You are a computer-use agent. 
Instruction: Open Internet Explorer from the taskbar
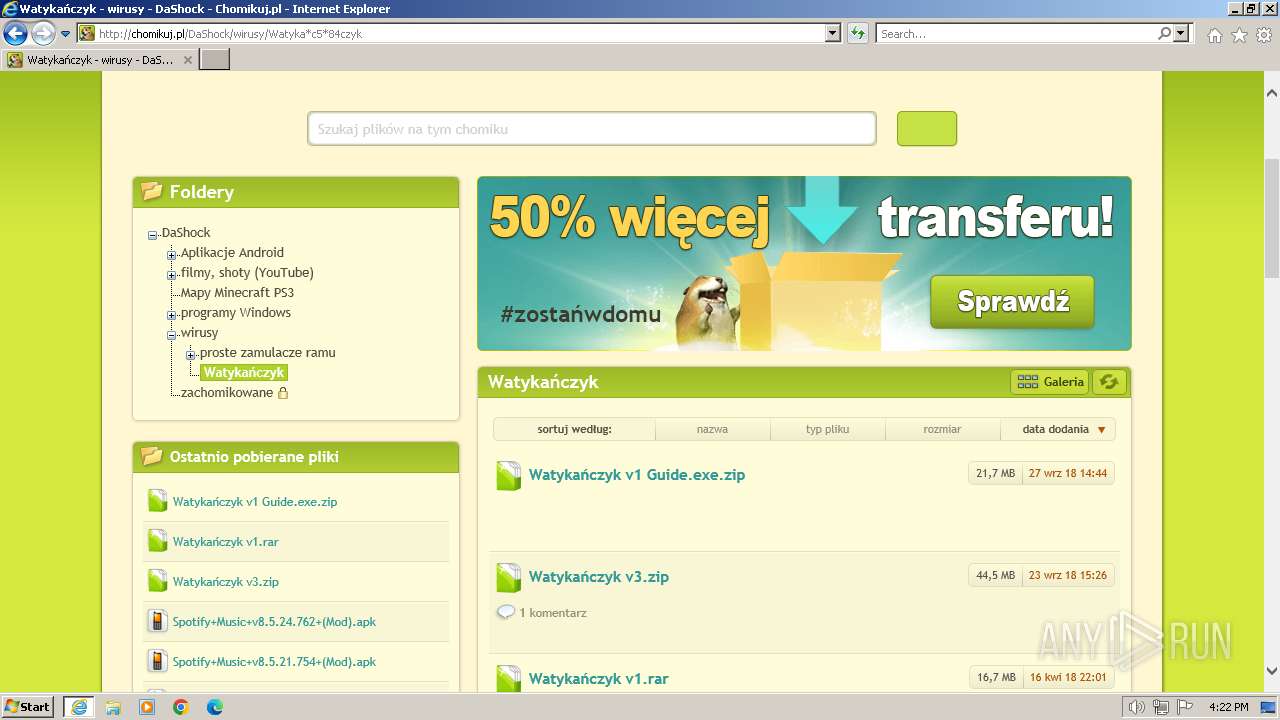coord(78,707)
